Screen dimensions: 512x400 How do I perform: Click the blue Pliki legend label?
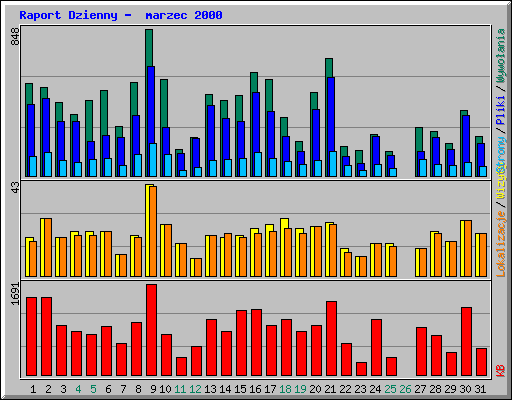pos(501,110)
